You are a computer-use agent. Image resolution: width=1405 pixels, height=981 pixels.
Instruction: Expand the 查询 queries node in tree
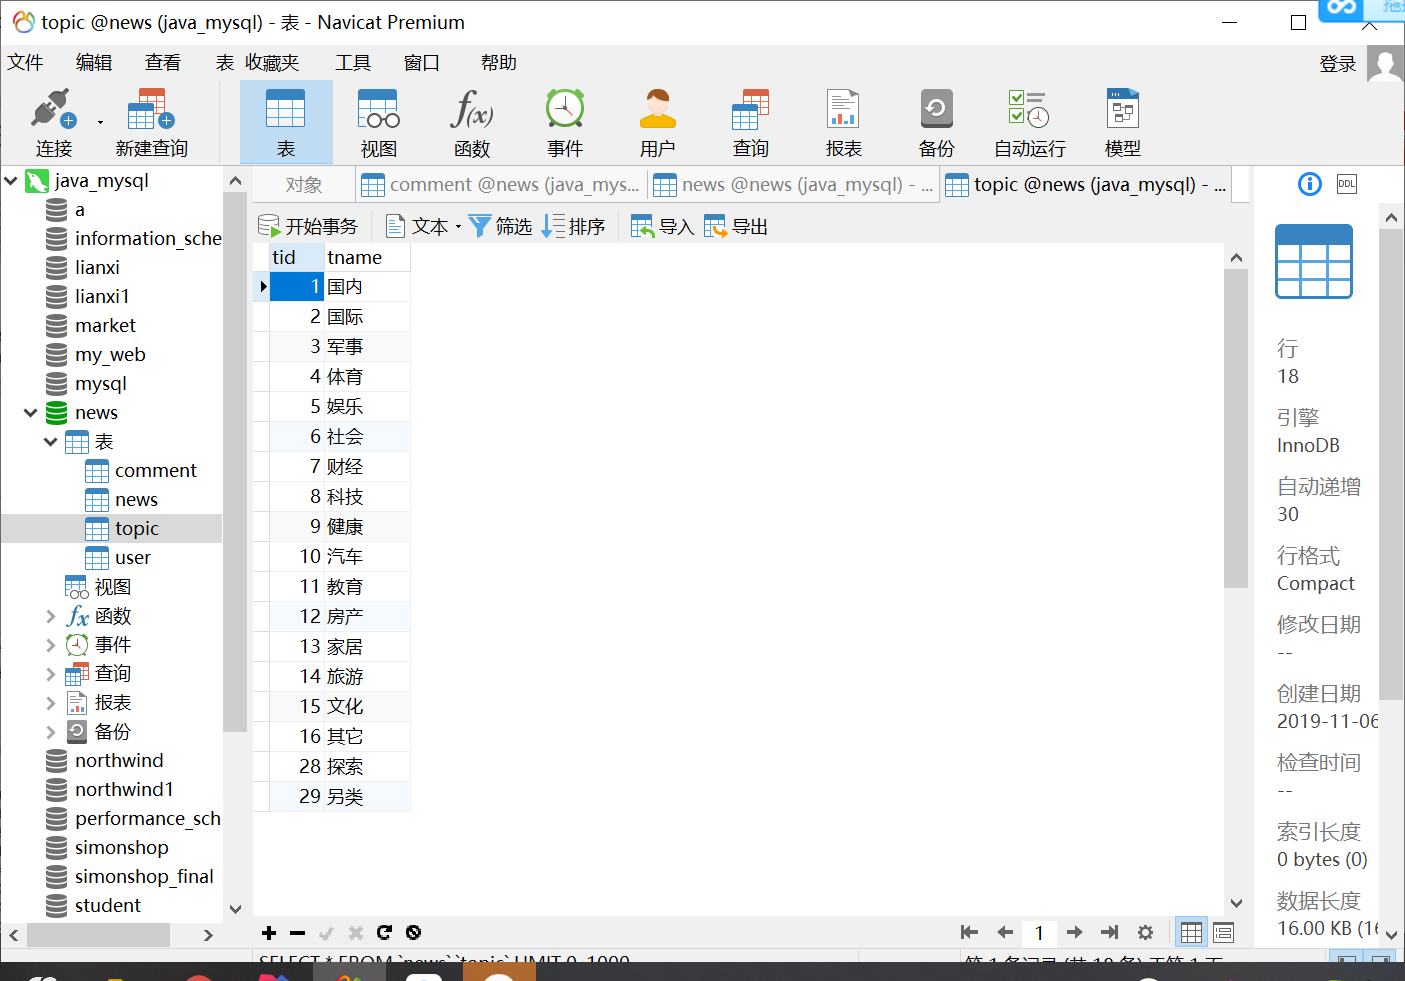pyautogui.click(x=51, y=674)
